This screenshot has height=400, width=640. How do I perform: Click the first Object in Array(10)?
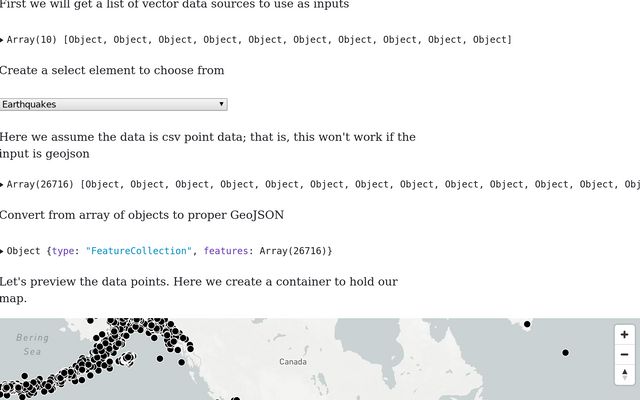click(85, 40)
